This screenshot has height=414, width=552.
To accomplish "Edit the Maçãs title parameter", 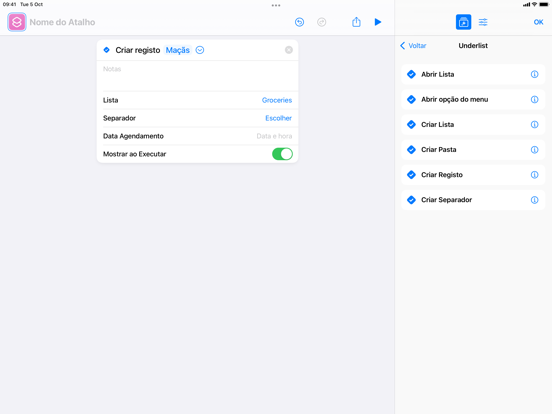I will (x=178, y=50).
